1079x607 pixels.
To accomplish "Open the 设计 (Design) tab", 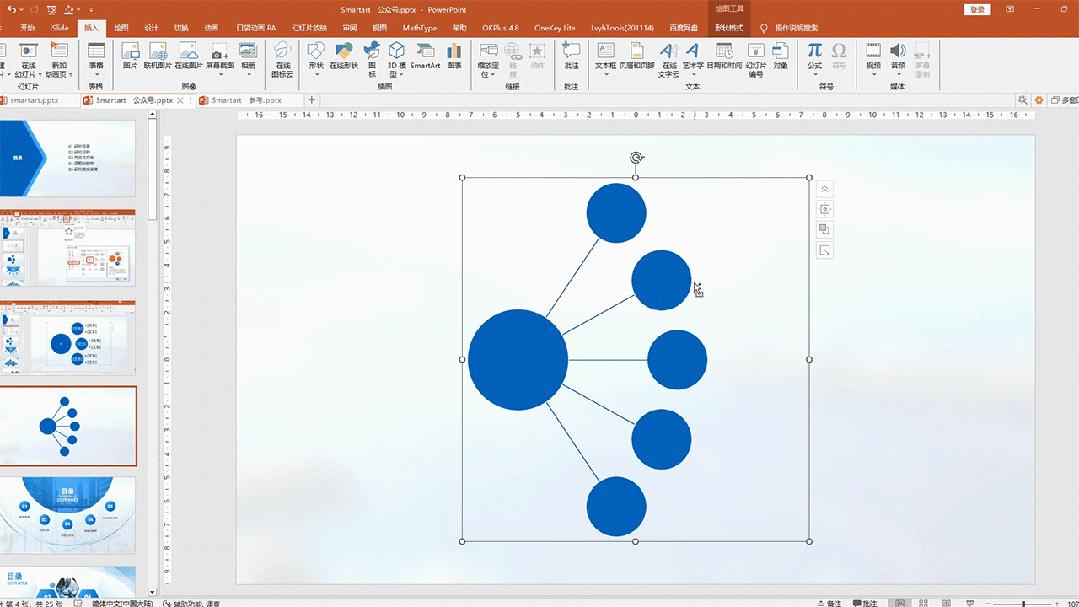I will (x=151, y=28).
